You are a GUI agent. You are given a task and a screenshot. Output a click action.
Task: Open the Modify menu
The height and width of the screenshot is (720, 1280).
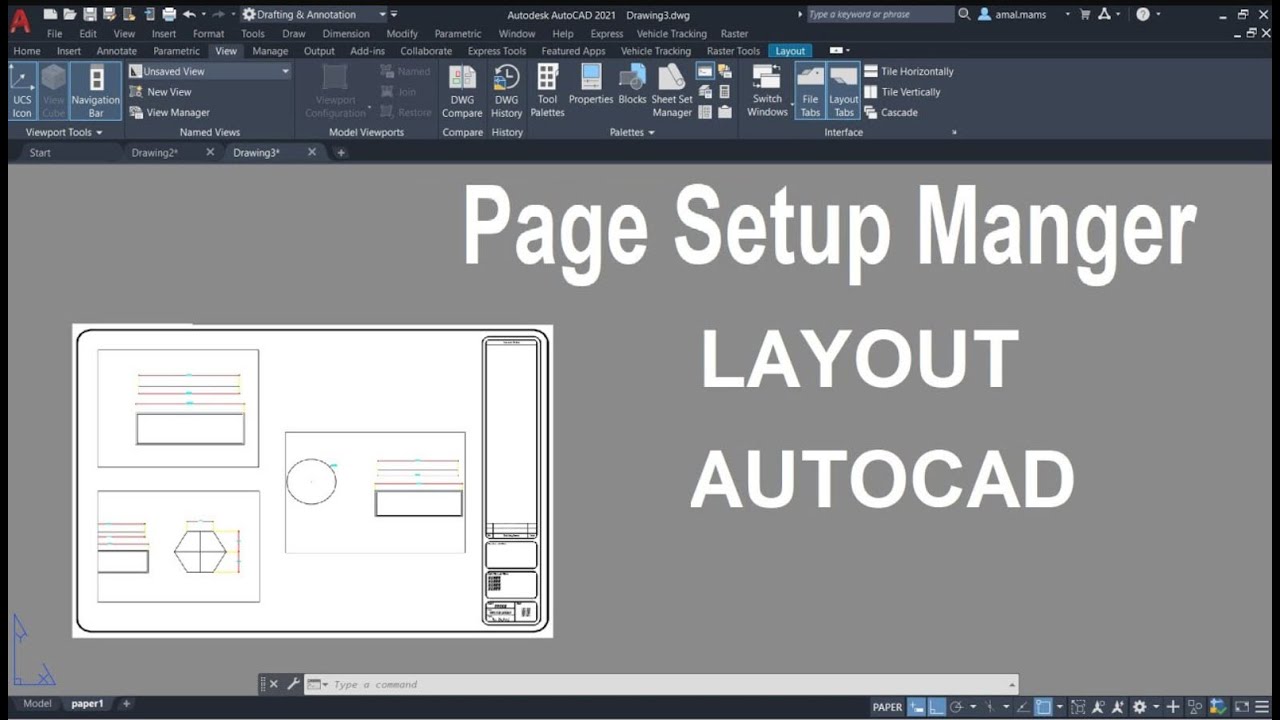click(x=402, y=34)
